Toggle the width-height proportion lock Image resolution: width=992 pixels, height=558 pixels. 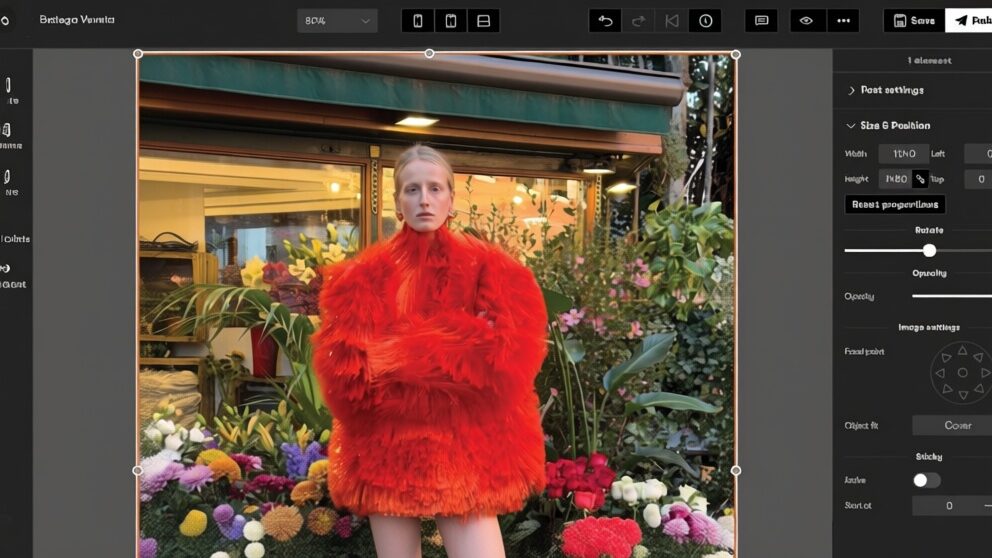coord(920,179)
